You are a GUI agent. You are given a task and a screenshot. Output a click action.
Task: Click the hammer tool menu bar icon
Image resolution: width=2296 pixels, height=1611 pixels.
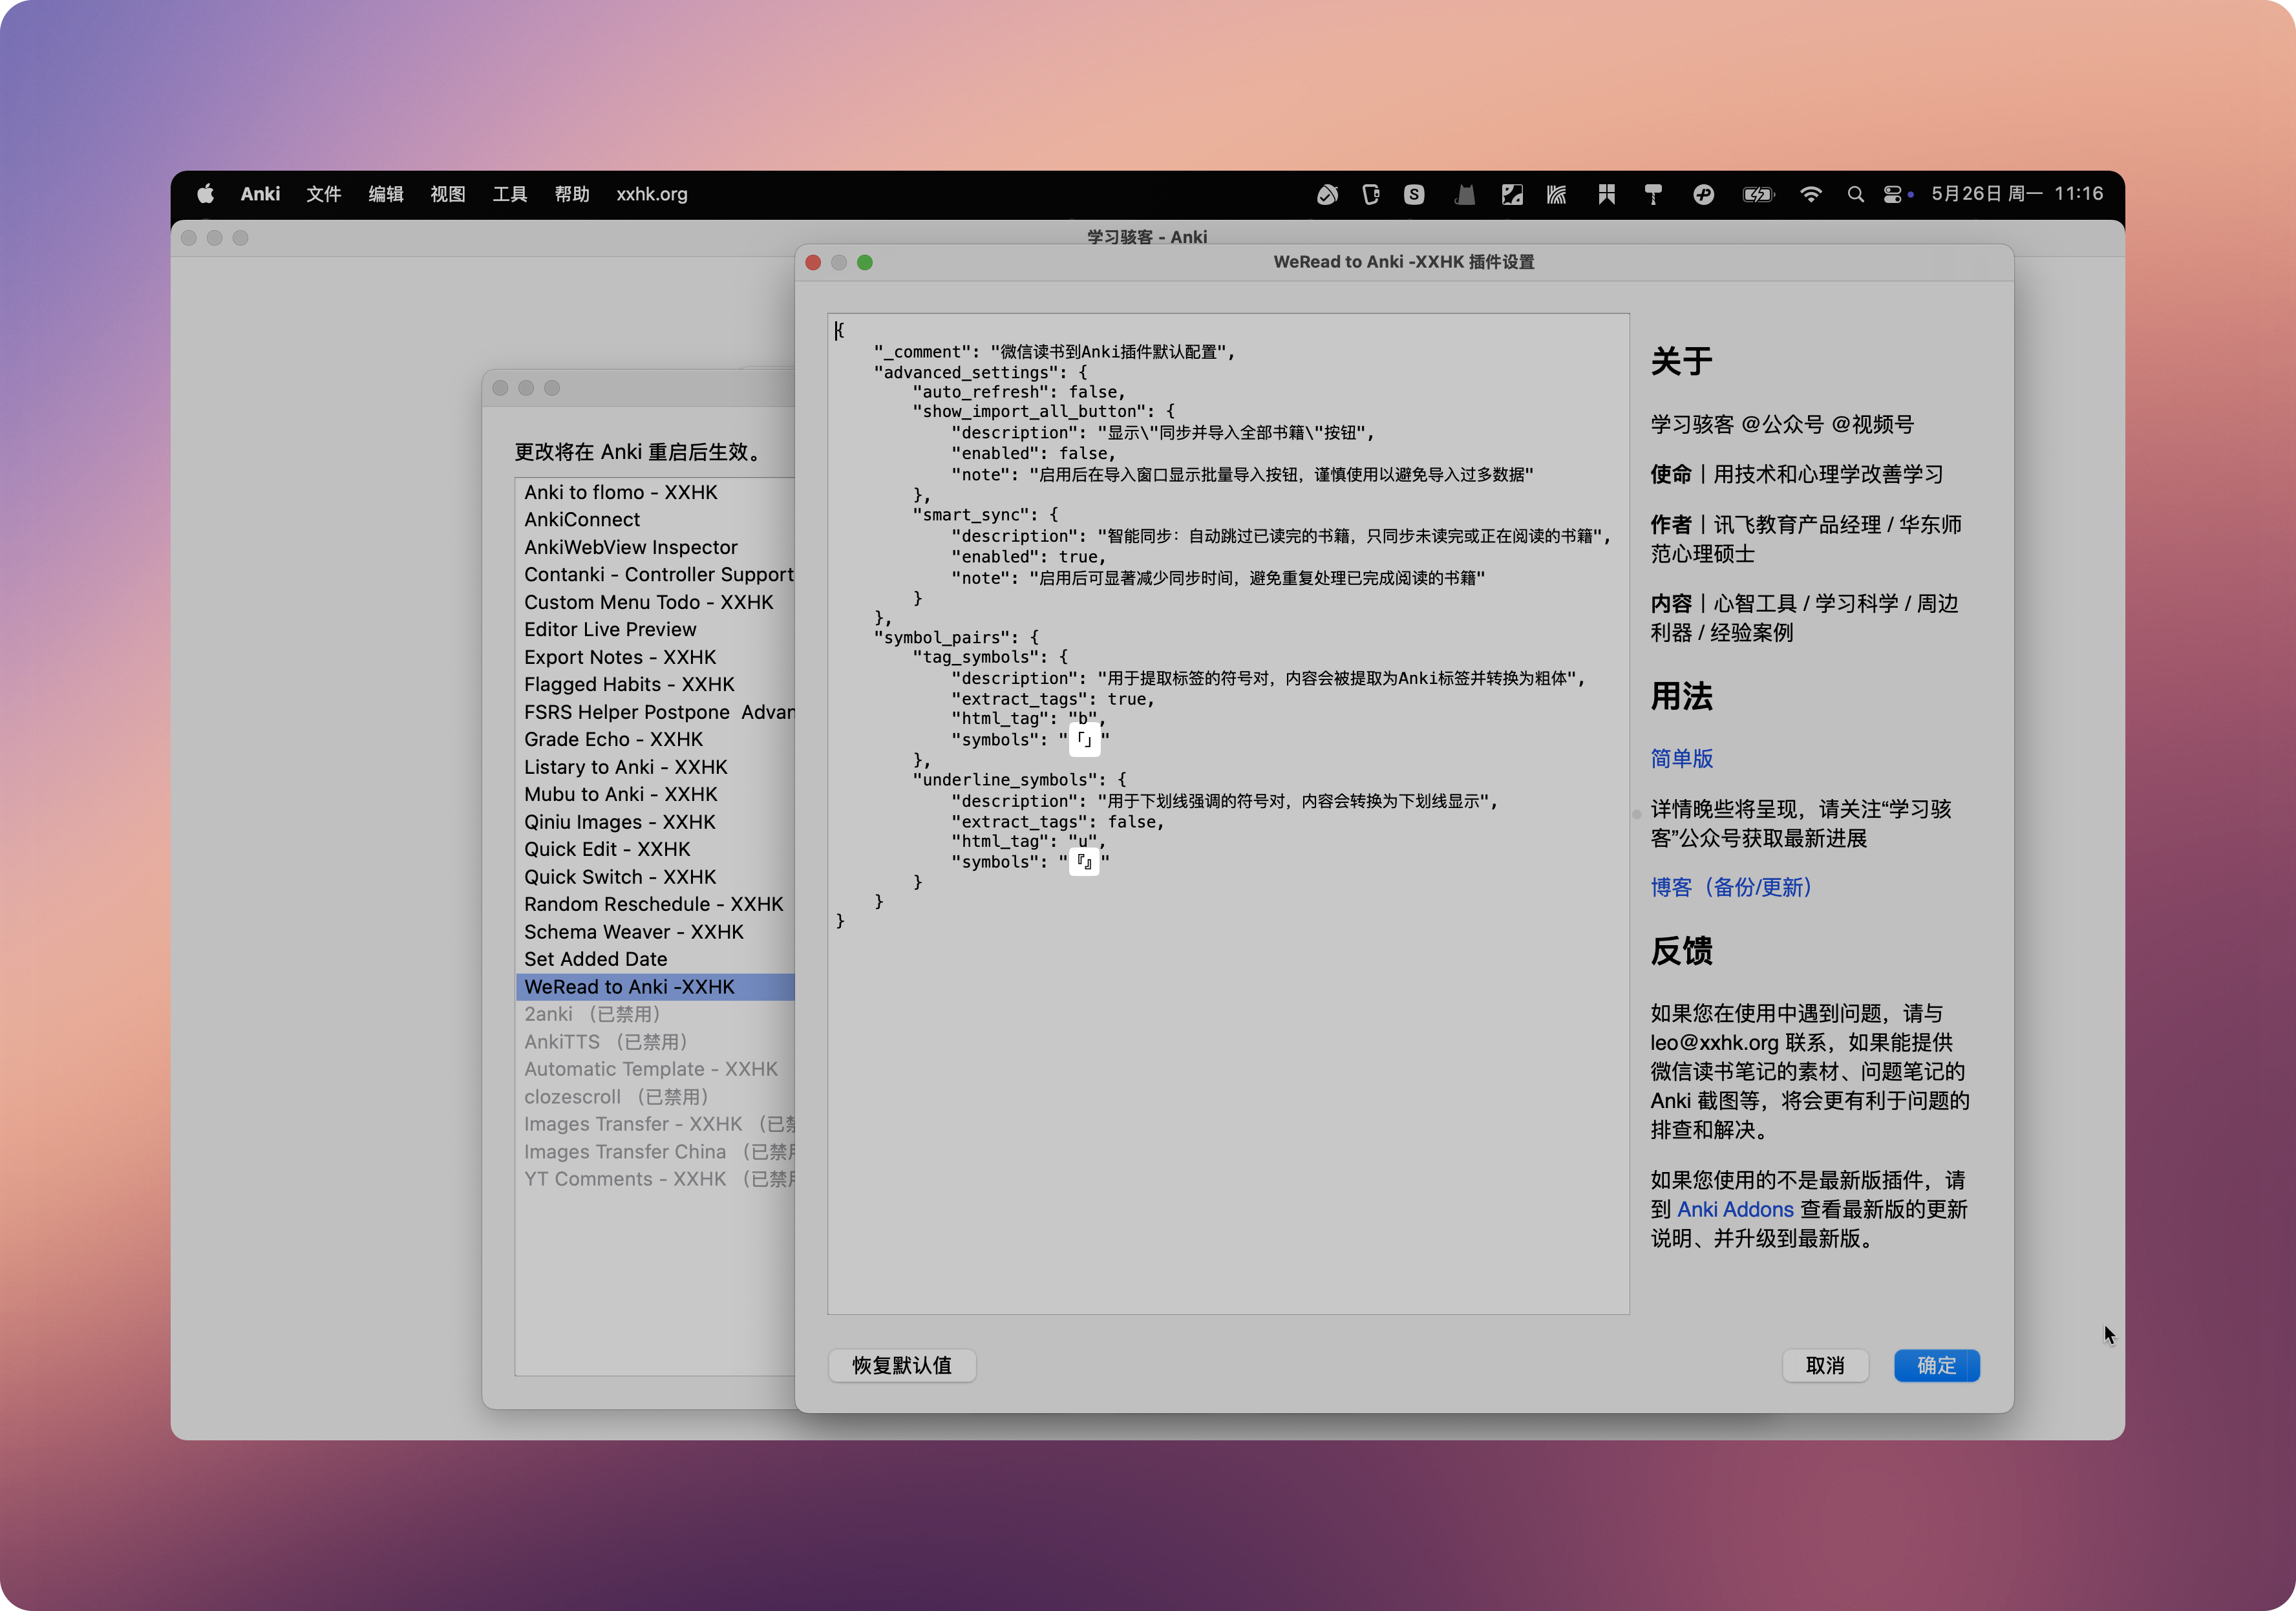click(x=1653, y=194)
